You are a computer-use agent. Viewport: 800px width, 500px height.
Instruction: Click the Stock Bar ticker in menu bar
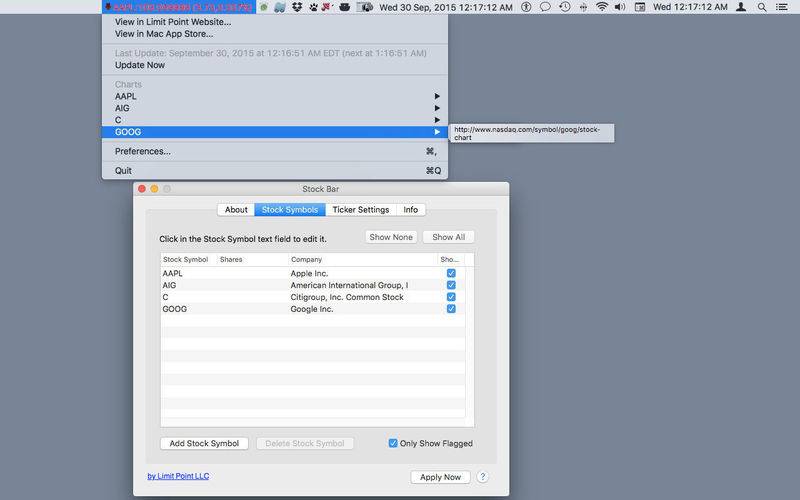pos(179,7)
